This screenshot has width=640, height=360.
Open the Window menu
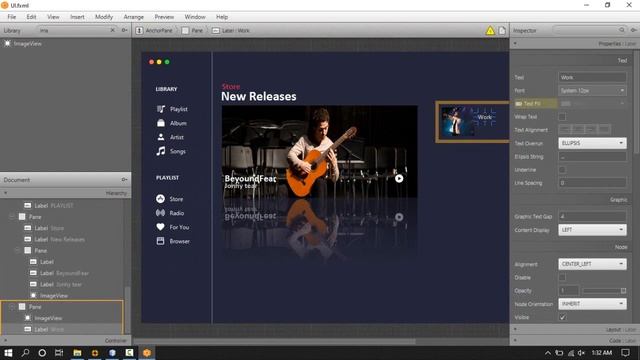[195, 17]
